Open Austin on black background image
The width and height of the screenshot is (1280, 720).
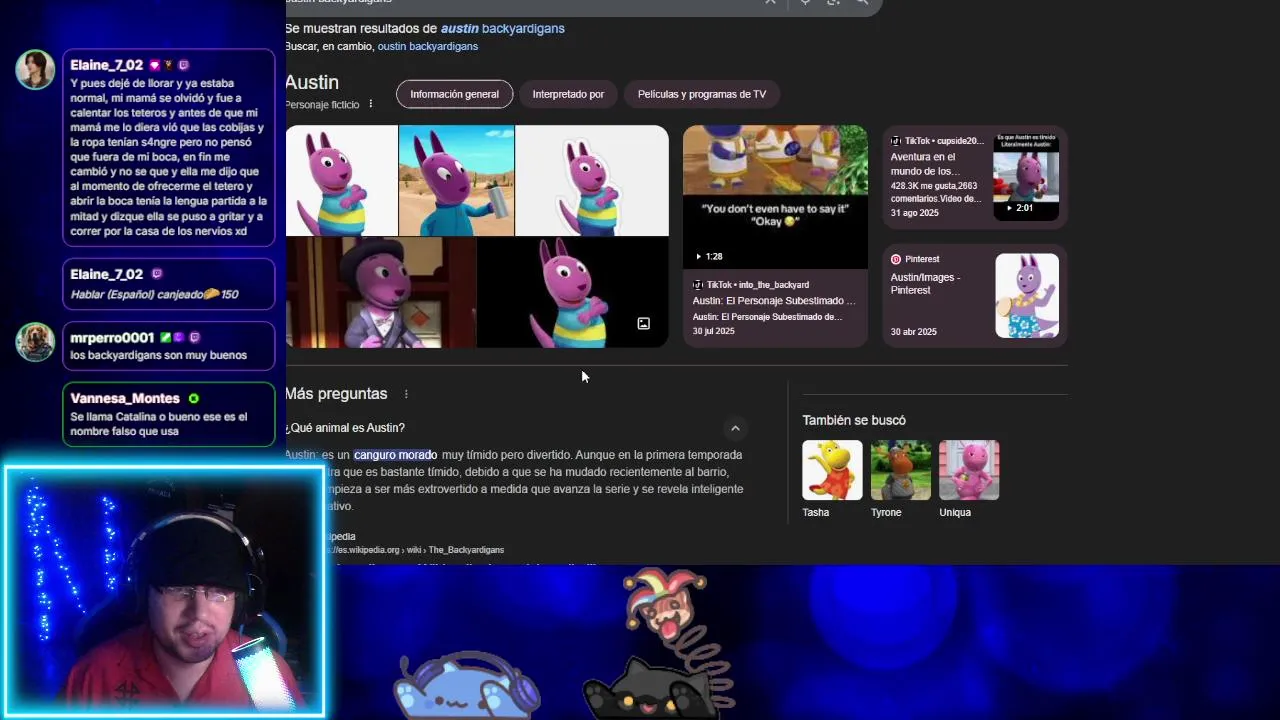pos(573,292)
